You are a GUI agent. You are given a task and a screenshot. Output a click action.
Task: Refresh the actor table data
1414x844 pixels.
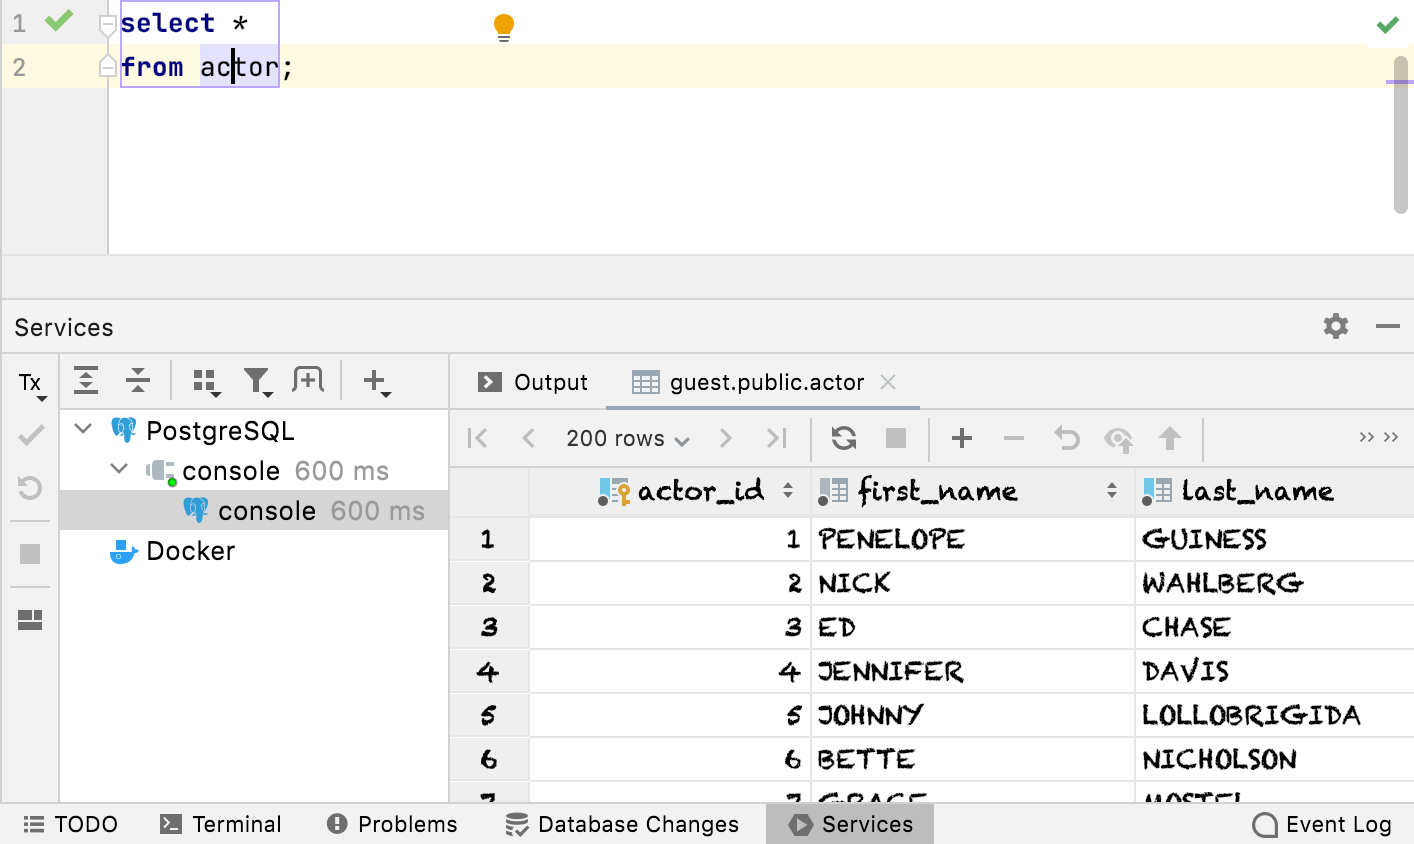[843, 438]
